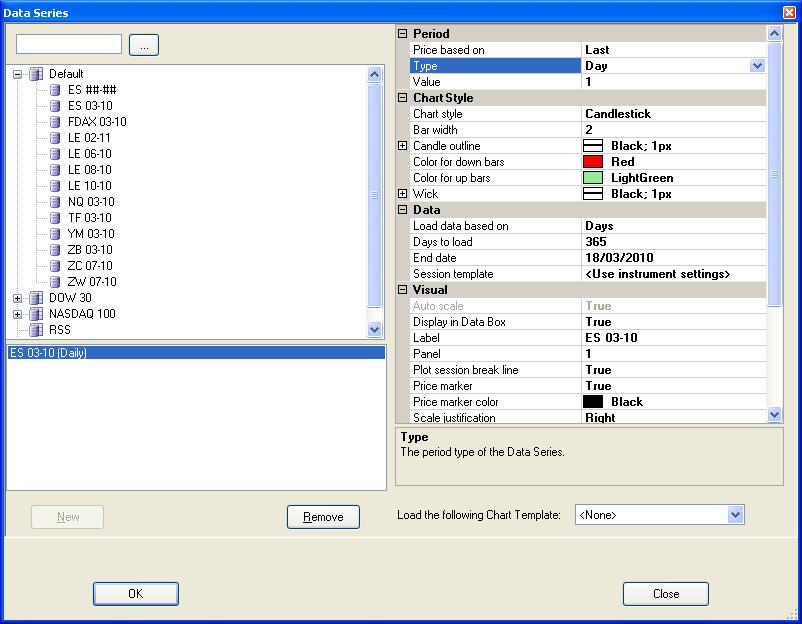Image resolution: width=802 pixels, height=624 pixels.
Task: Click the instrument icon beside LE 06-10
Action: pos(55,154)
